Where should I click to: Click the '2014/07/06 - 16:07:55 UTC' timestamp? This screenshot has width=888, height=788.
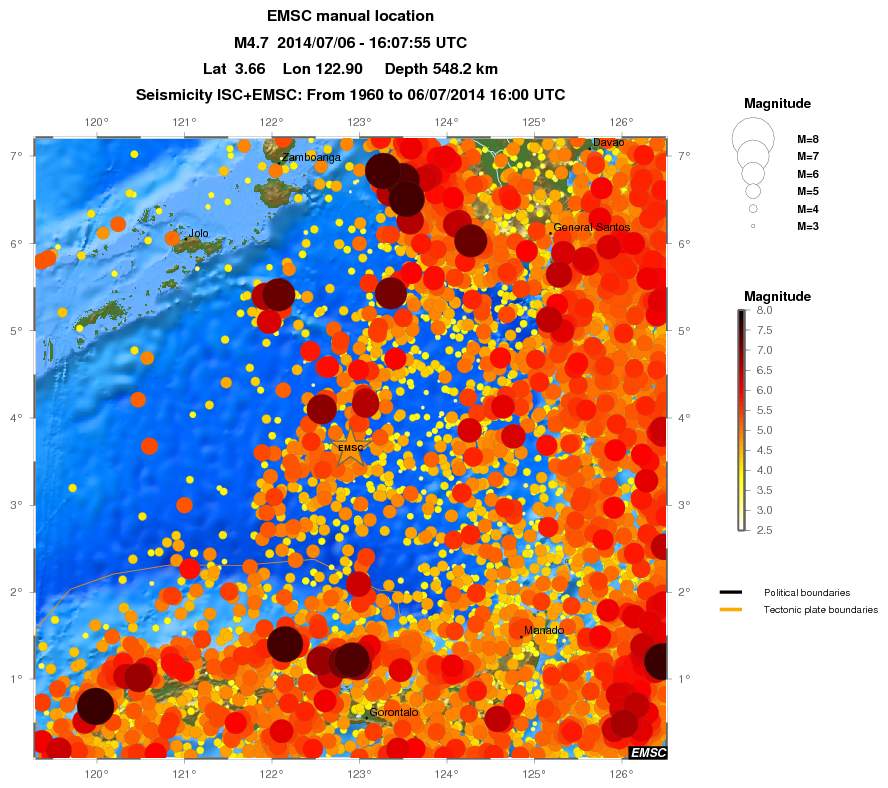(372, 42)
